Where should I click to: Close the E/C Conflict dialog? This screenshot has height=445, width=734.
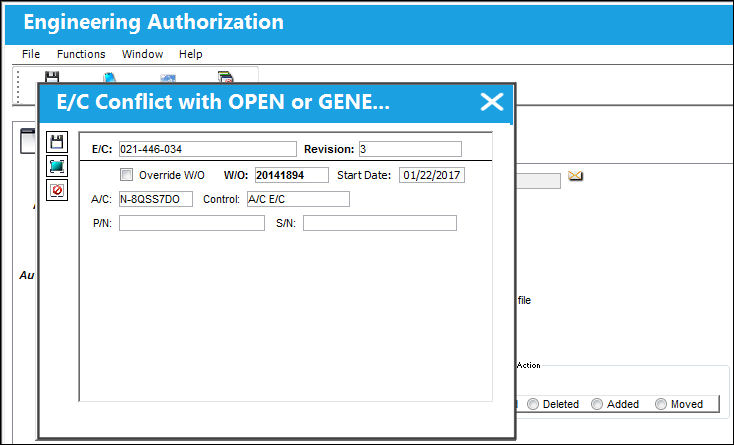(492, 102)
